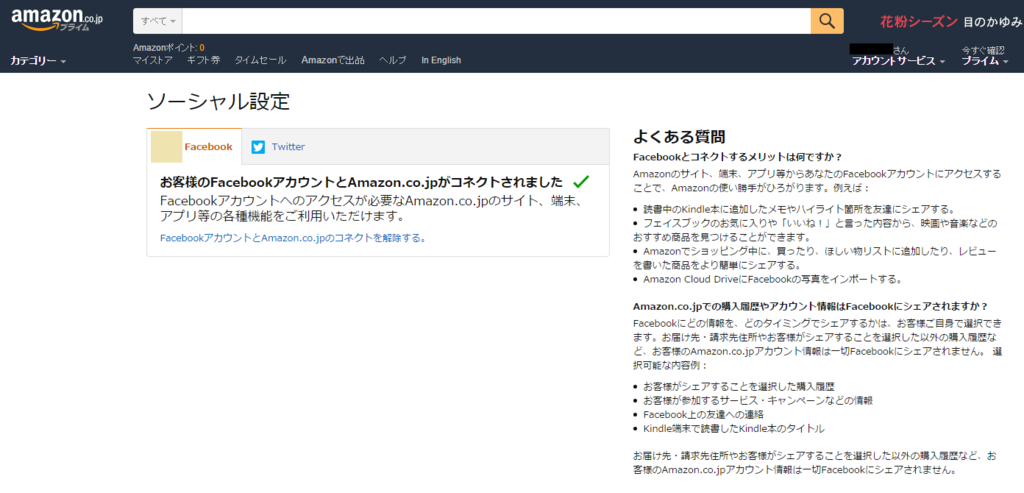Click the 花粉シーズン 目のかゆみ banner
Viewport: 1024px width, 493px height.
pyautogui.click(x=951, y=22)
